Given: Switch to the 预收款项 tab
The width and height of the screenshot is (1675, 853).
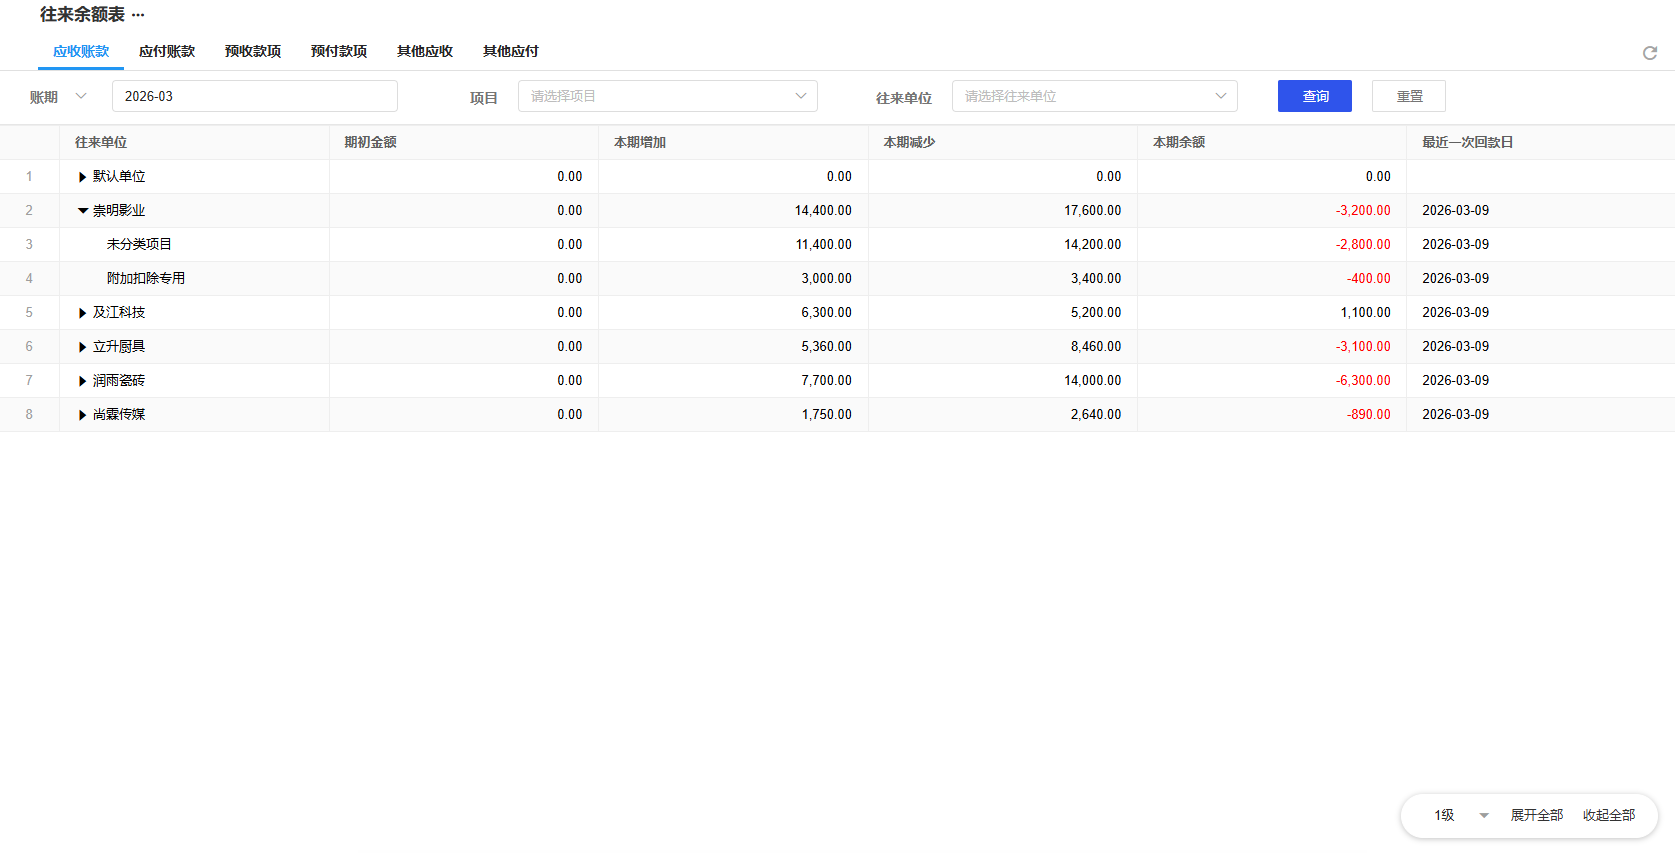Looking at the screenshot, I should pos(253,51).
